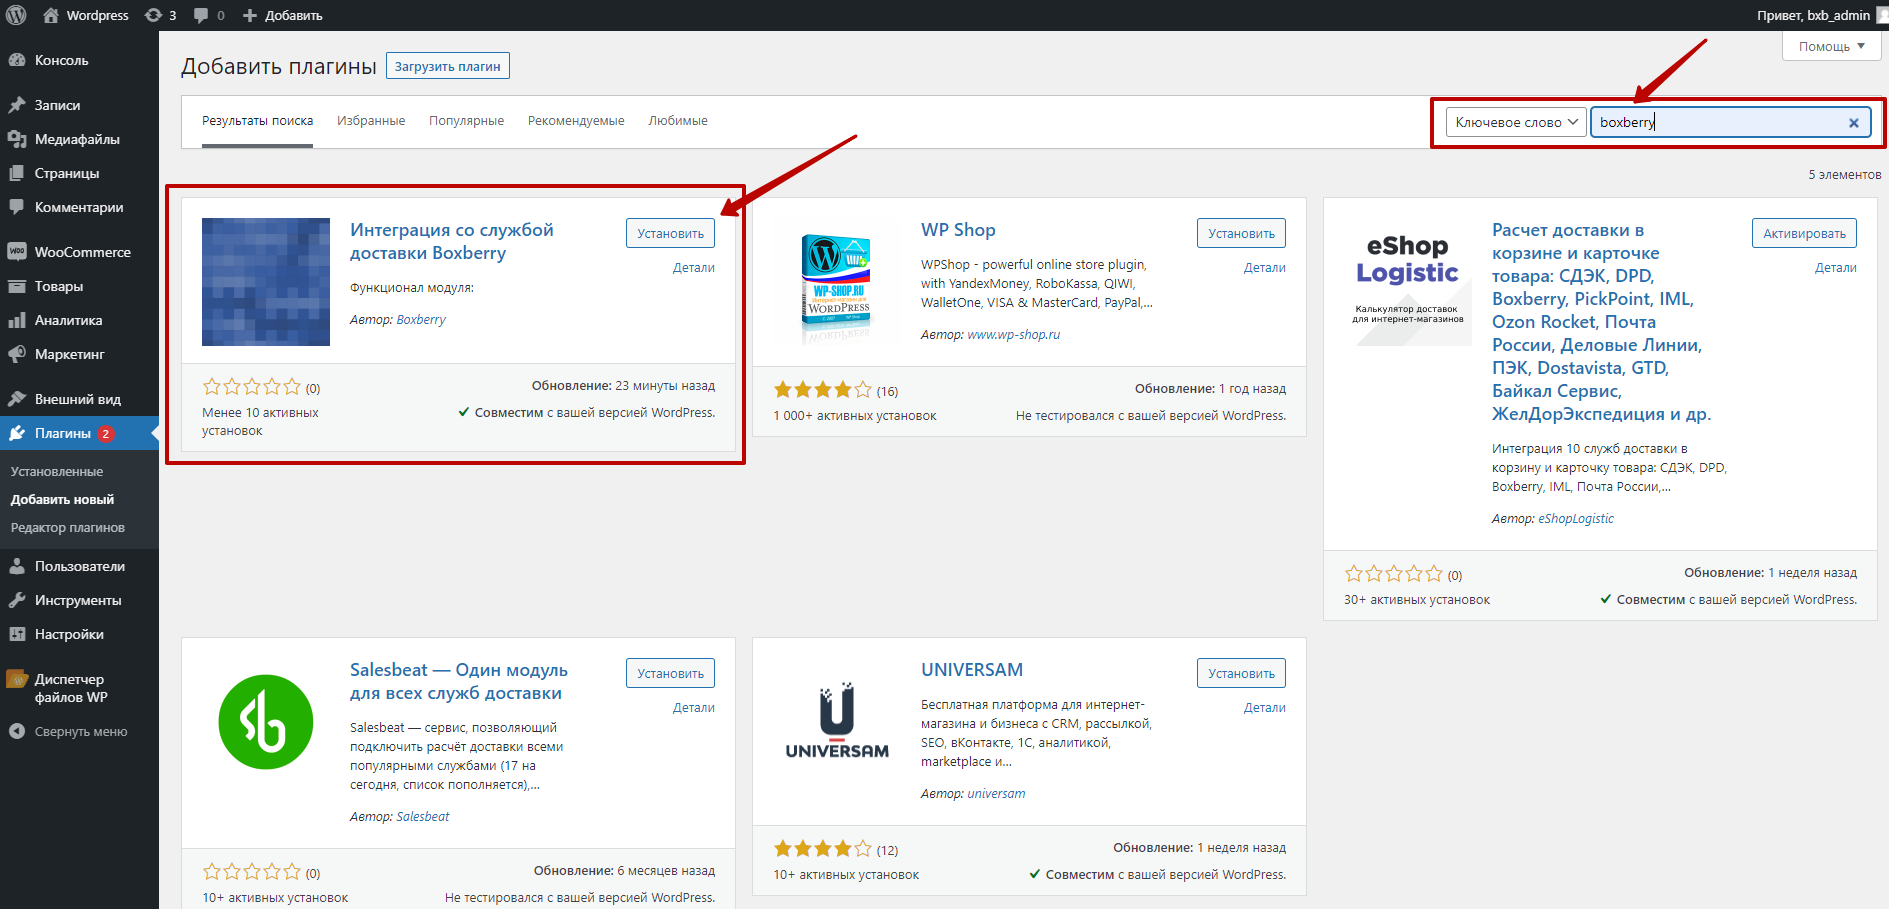Click the Консоль dashboard icon
Screen dimensions: 1889x909
(17, 60)
